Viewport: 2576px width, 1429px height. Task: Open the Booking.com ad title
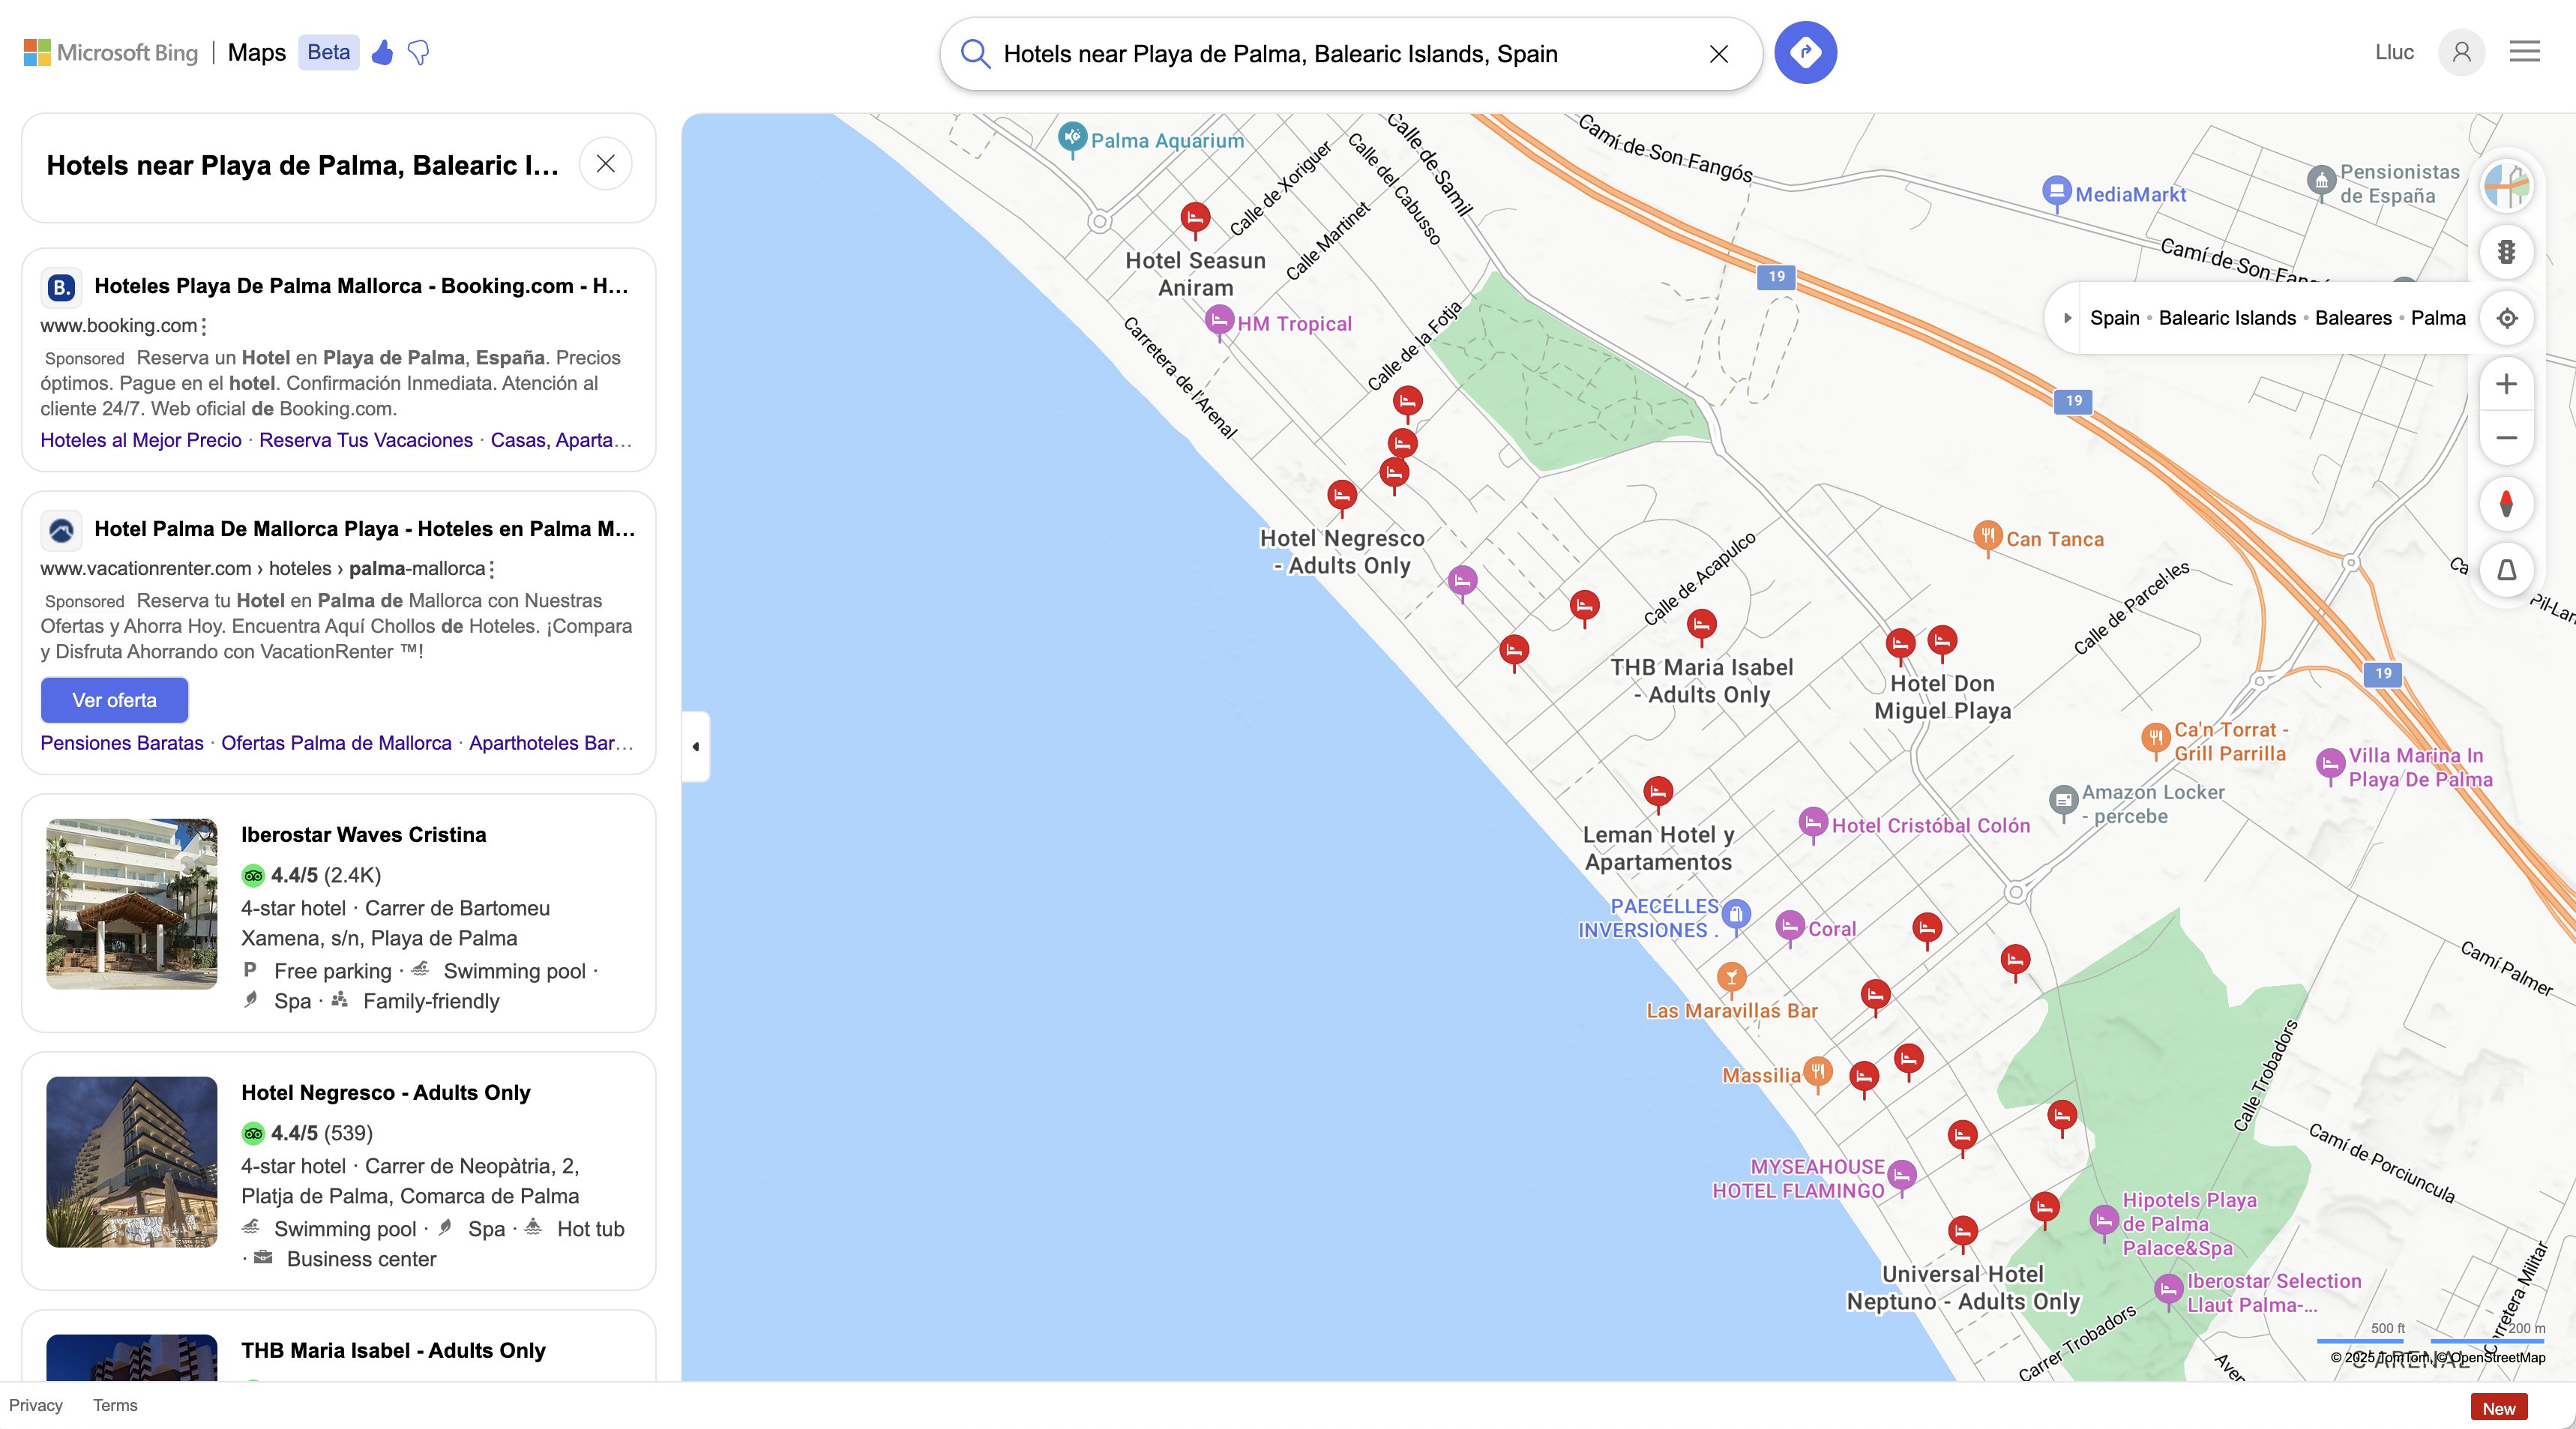coord(361,286)
